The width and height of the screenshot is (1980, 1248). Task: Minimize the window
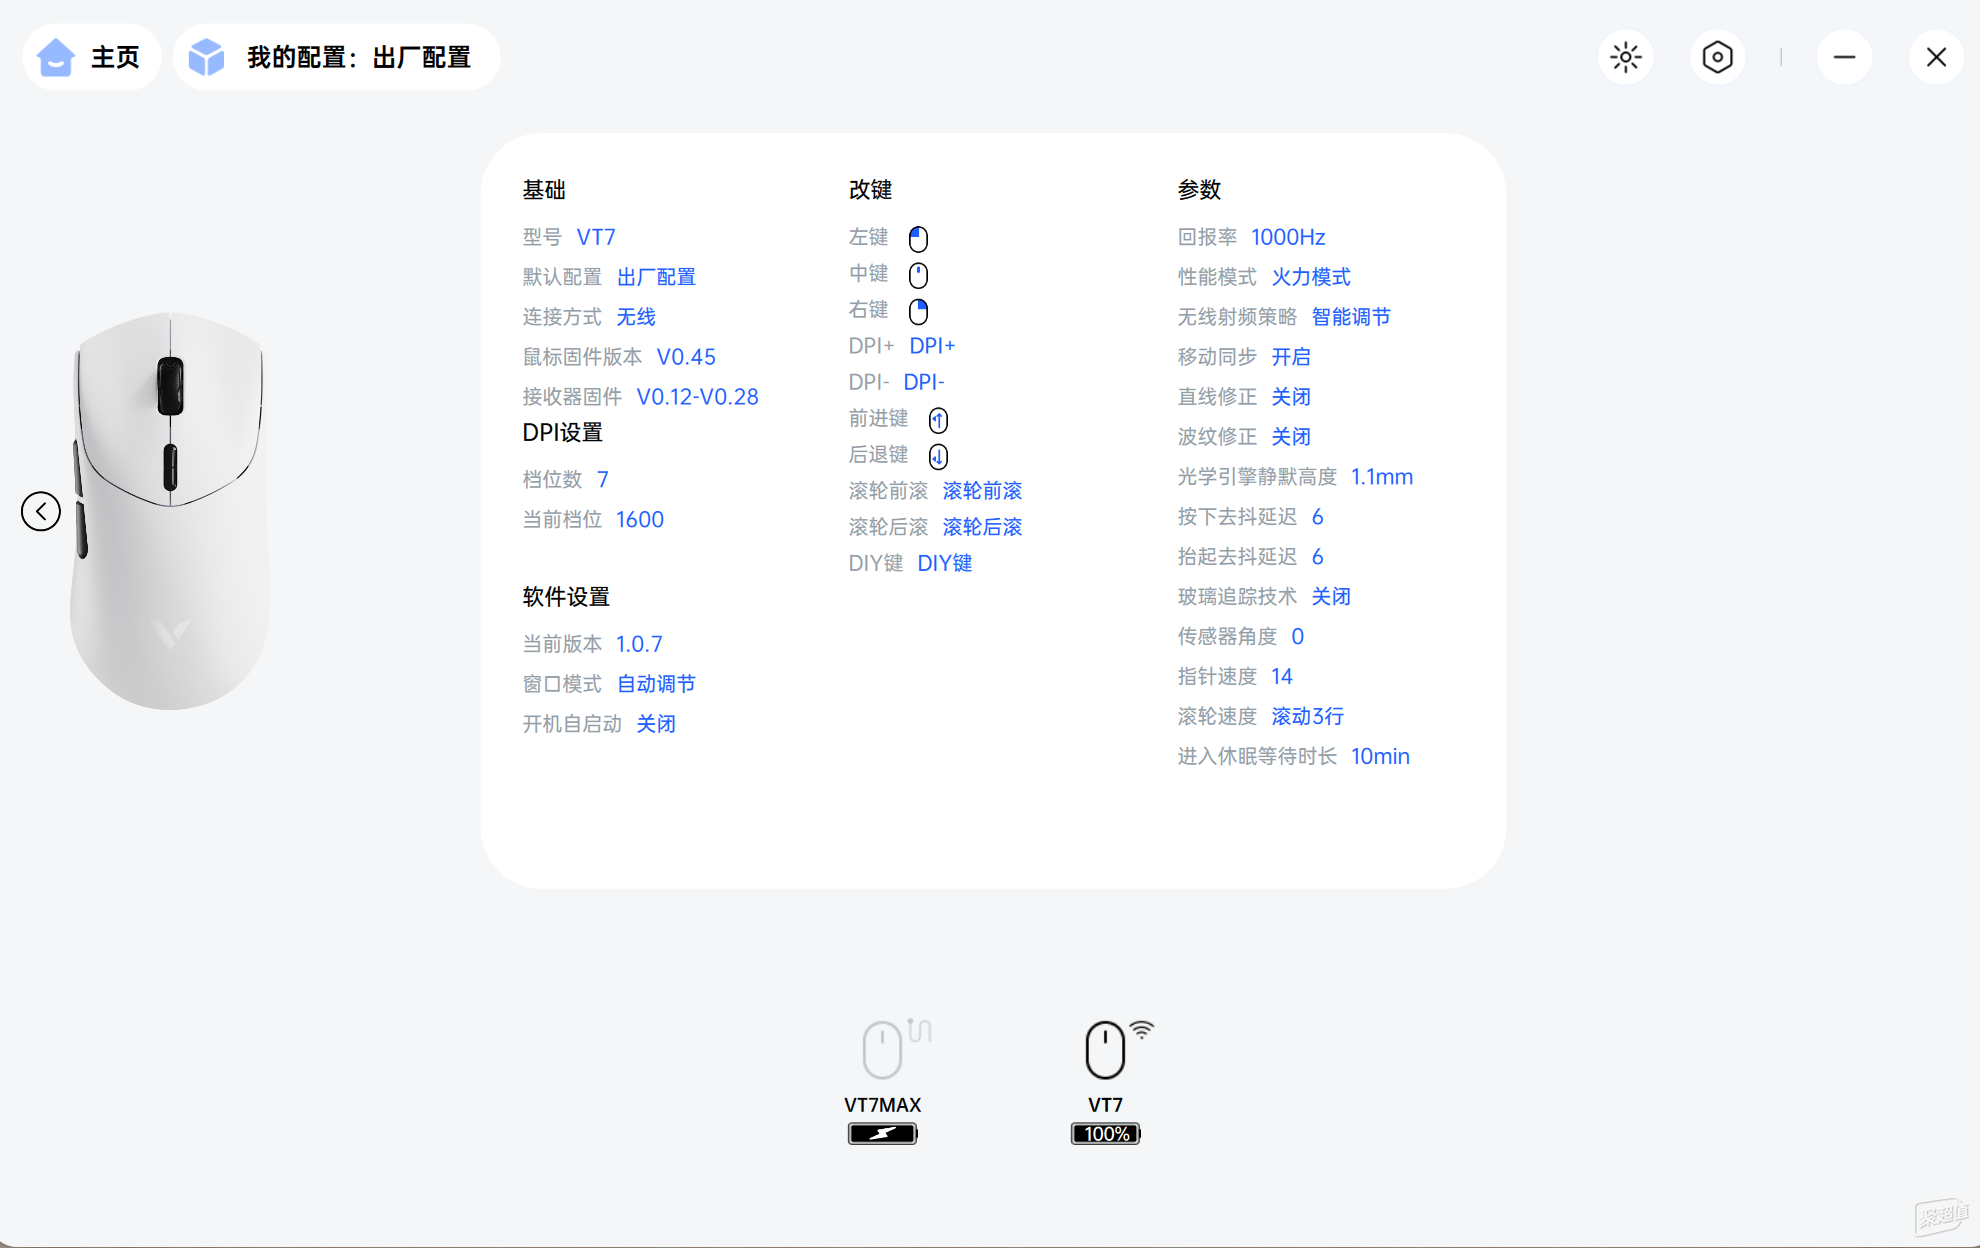coord(1844,57)
